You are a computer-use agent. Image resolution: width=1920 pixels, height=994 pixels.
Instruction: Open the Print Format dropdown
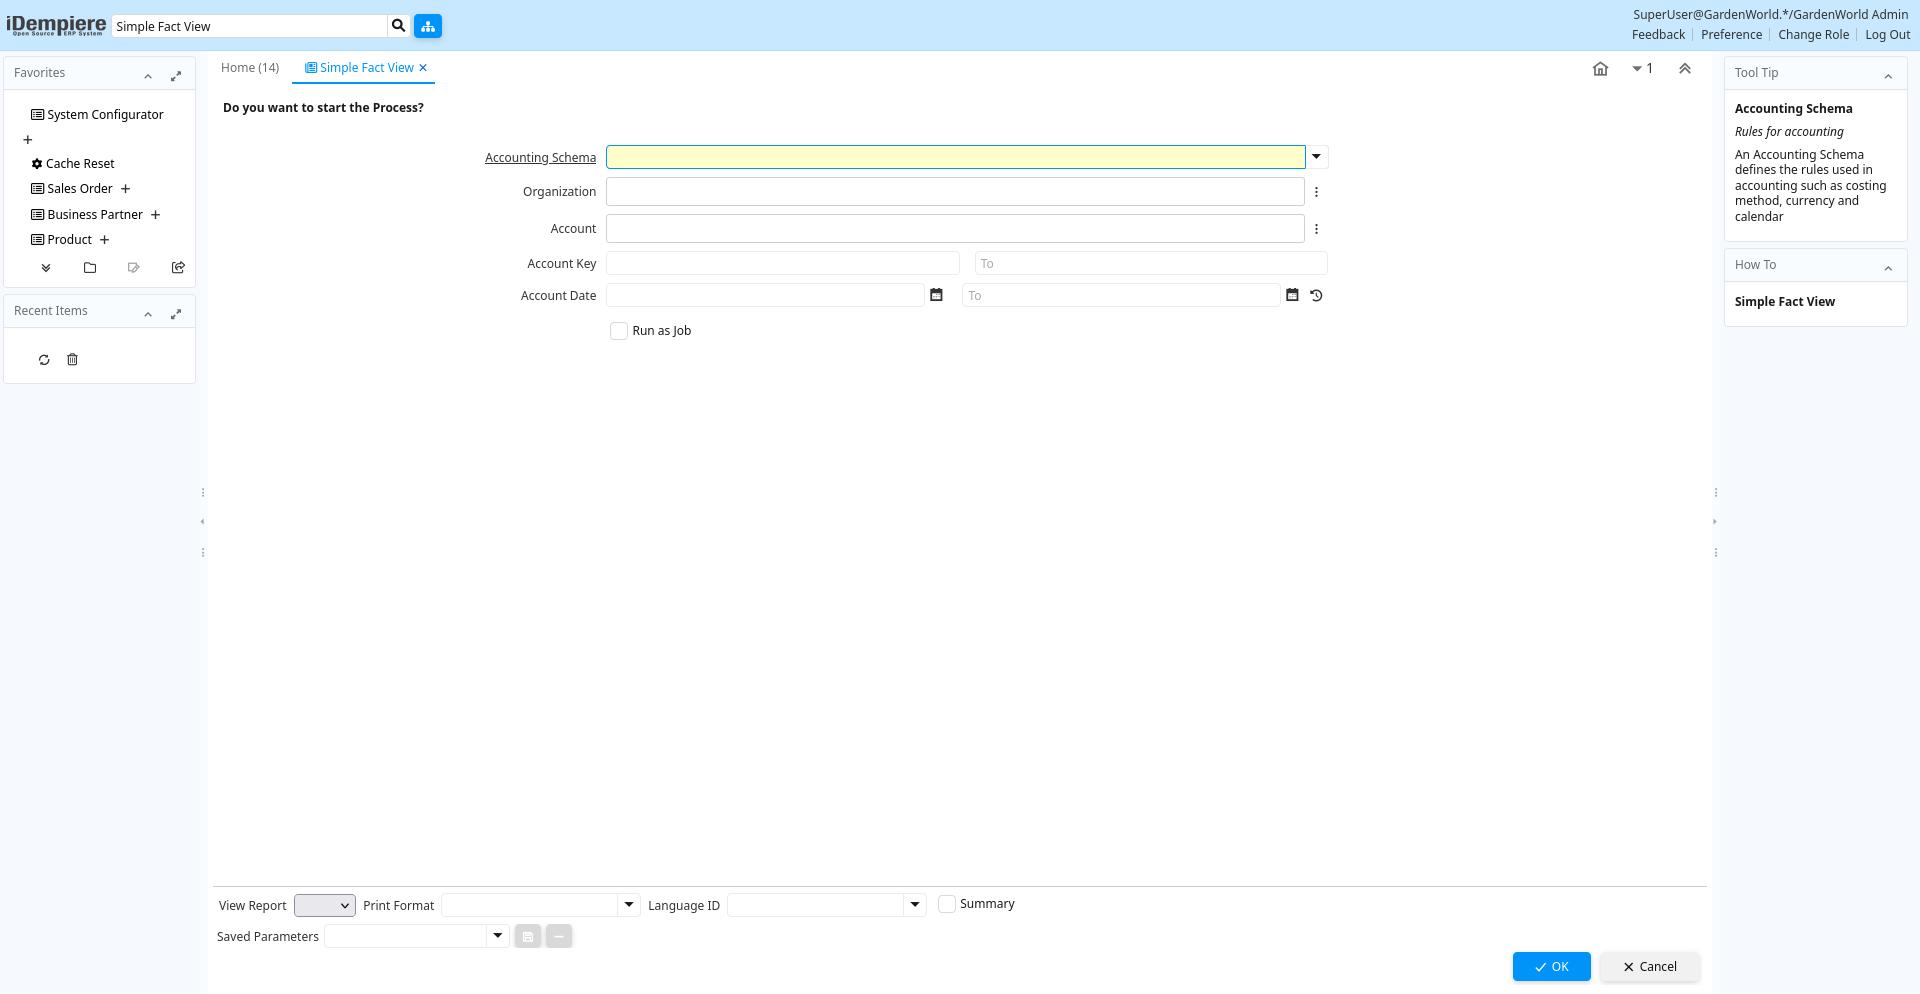629,905
